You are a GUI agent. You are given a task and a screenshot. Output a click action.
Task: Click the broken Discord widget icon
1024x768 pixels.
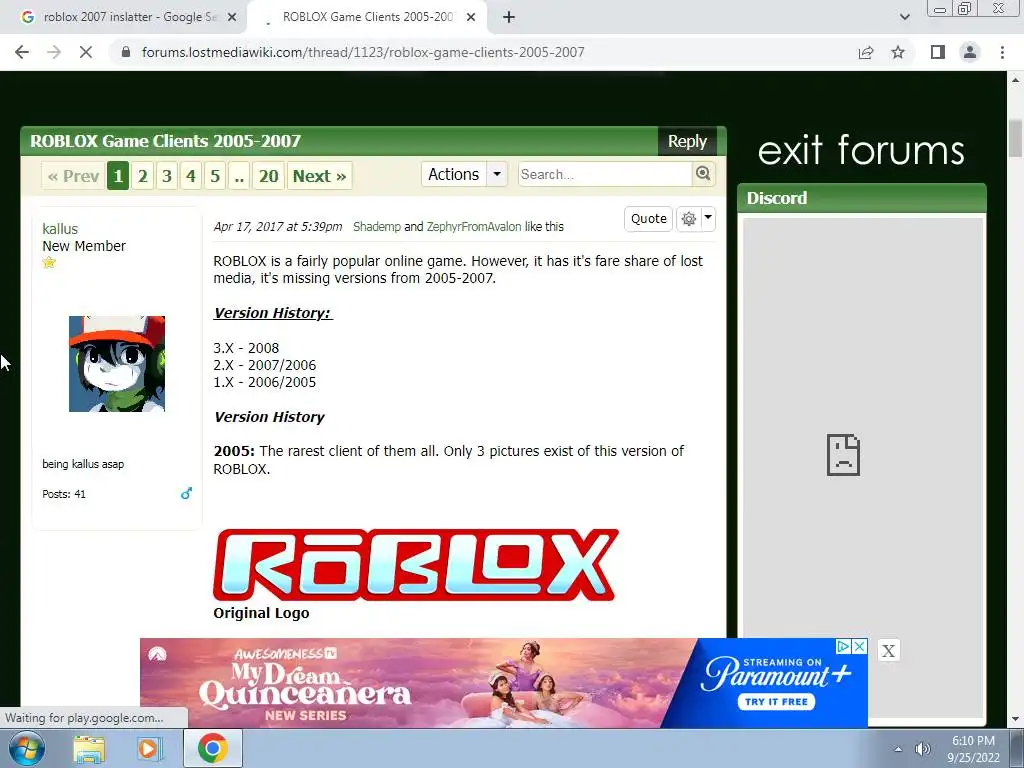click(x=843, y=455)
